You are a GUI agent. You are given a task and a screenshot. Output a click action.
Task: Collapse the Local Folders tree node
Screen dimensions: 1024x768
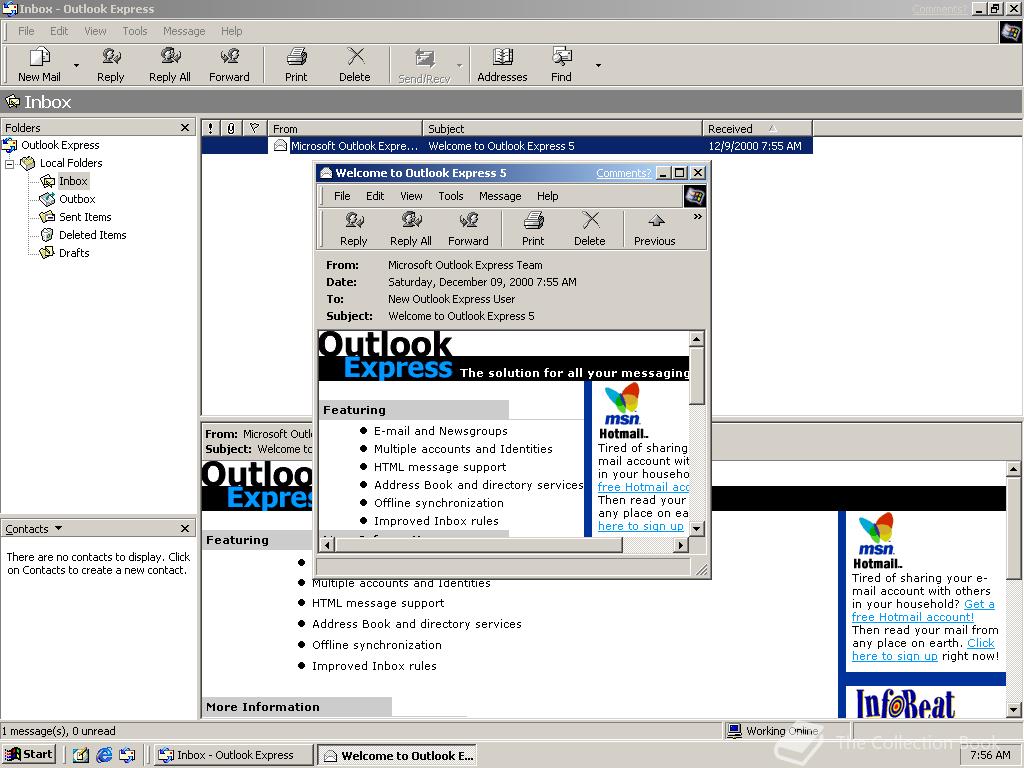[x=9, y=163]
